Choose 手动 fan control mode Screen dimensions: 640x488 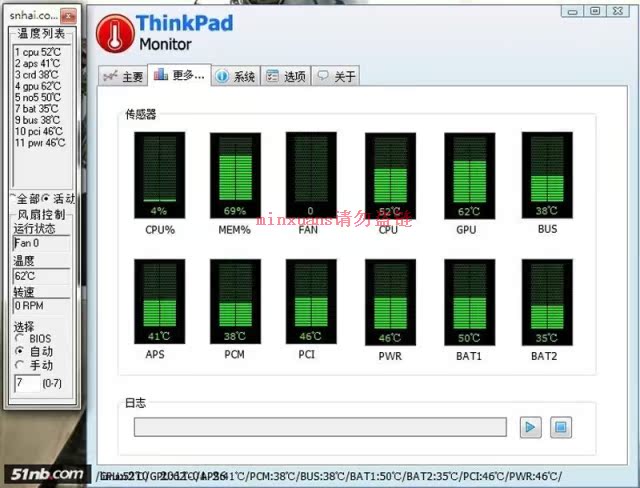[x=34, y=365]
